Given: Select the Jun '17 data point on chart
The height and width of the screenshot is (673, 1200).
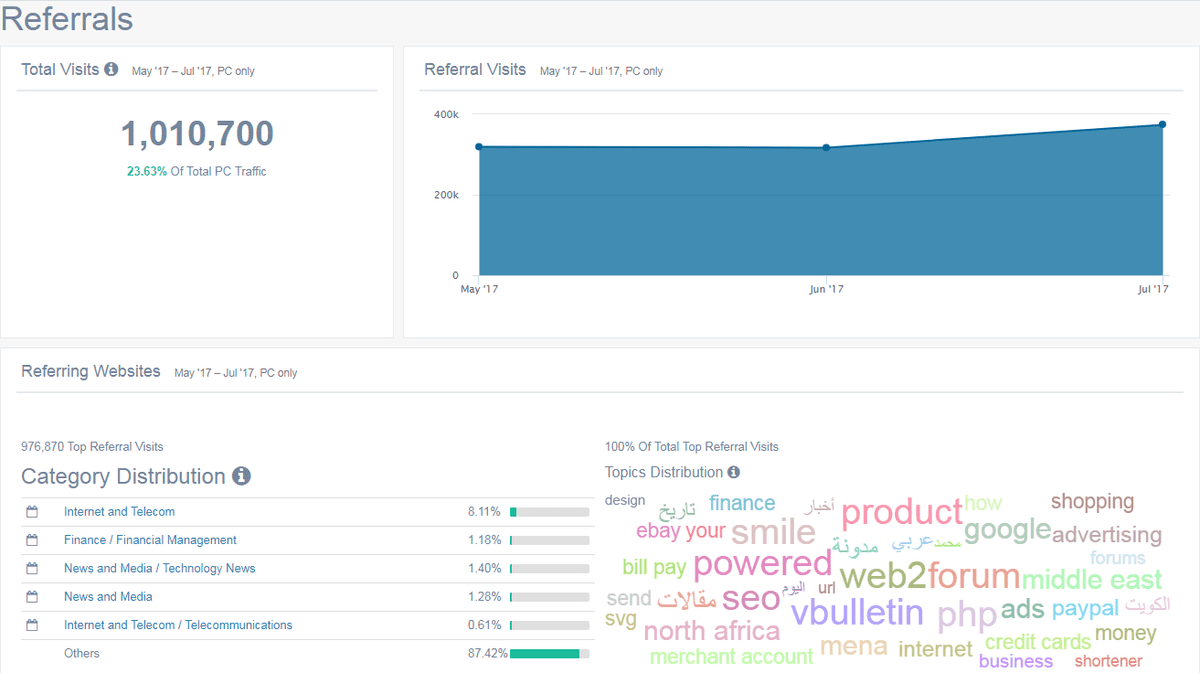Looking at the screenshot, I should [826, 148].
